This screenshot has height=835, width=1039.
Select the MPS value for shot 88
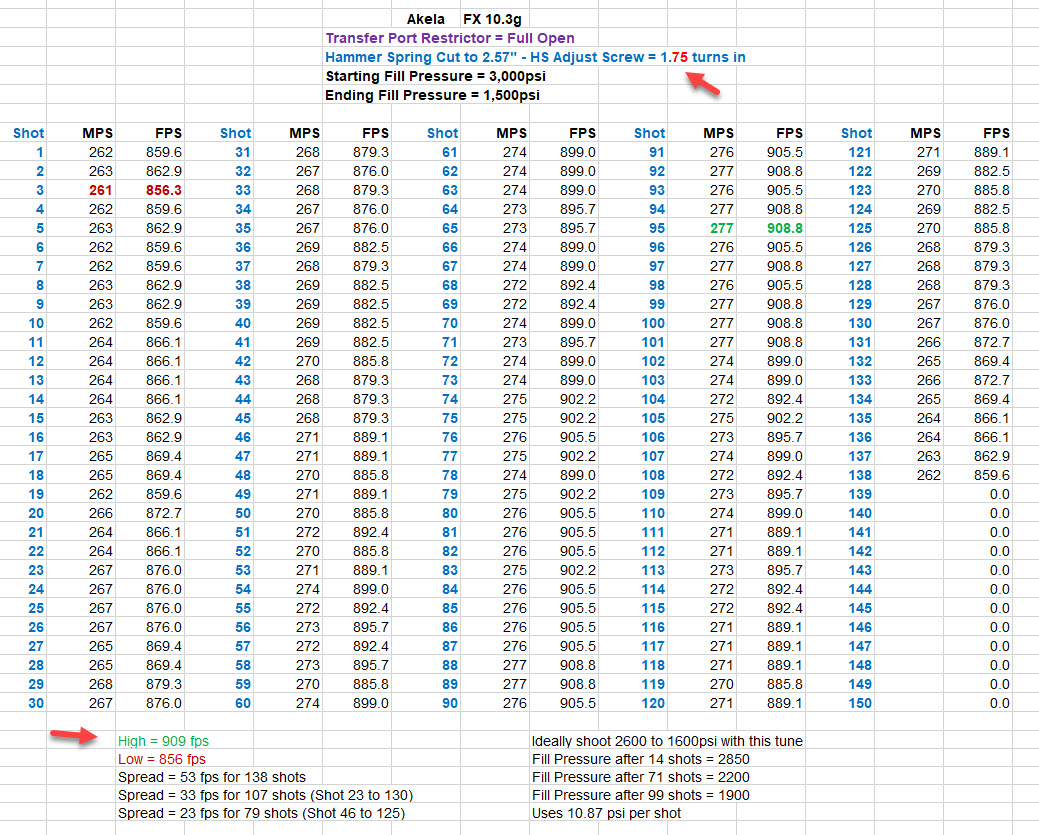[x=515, y=665]
